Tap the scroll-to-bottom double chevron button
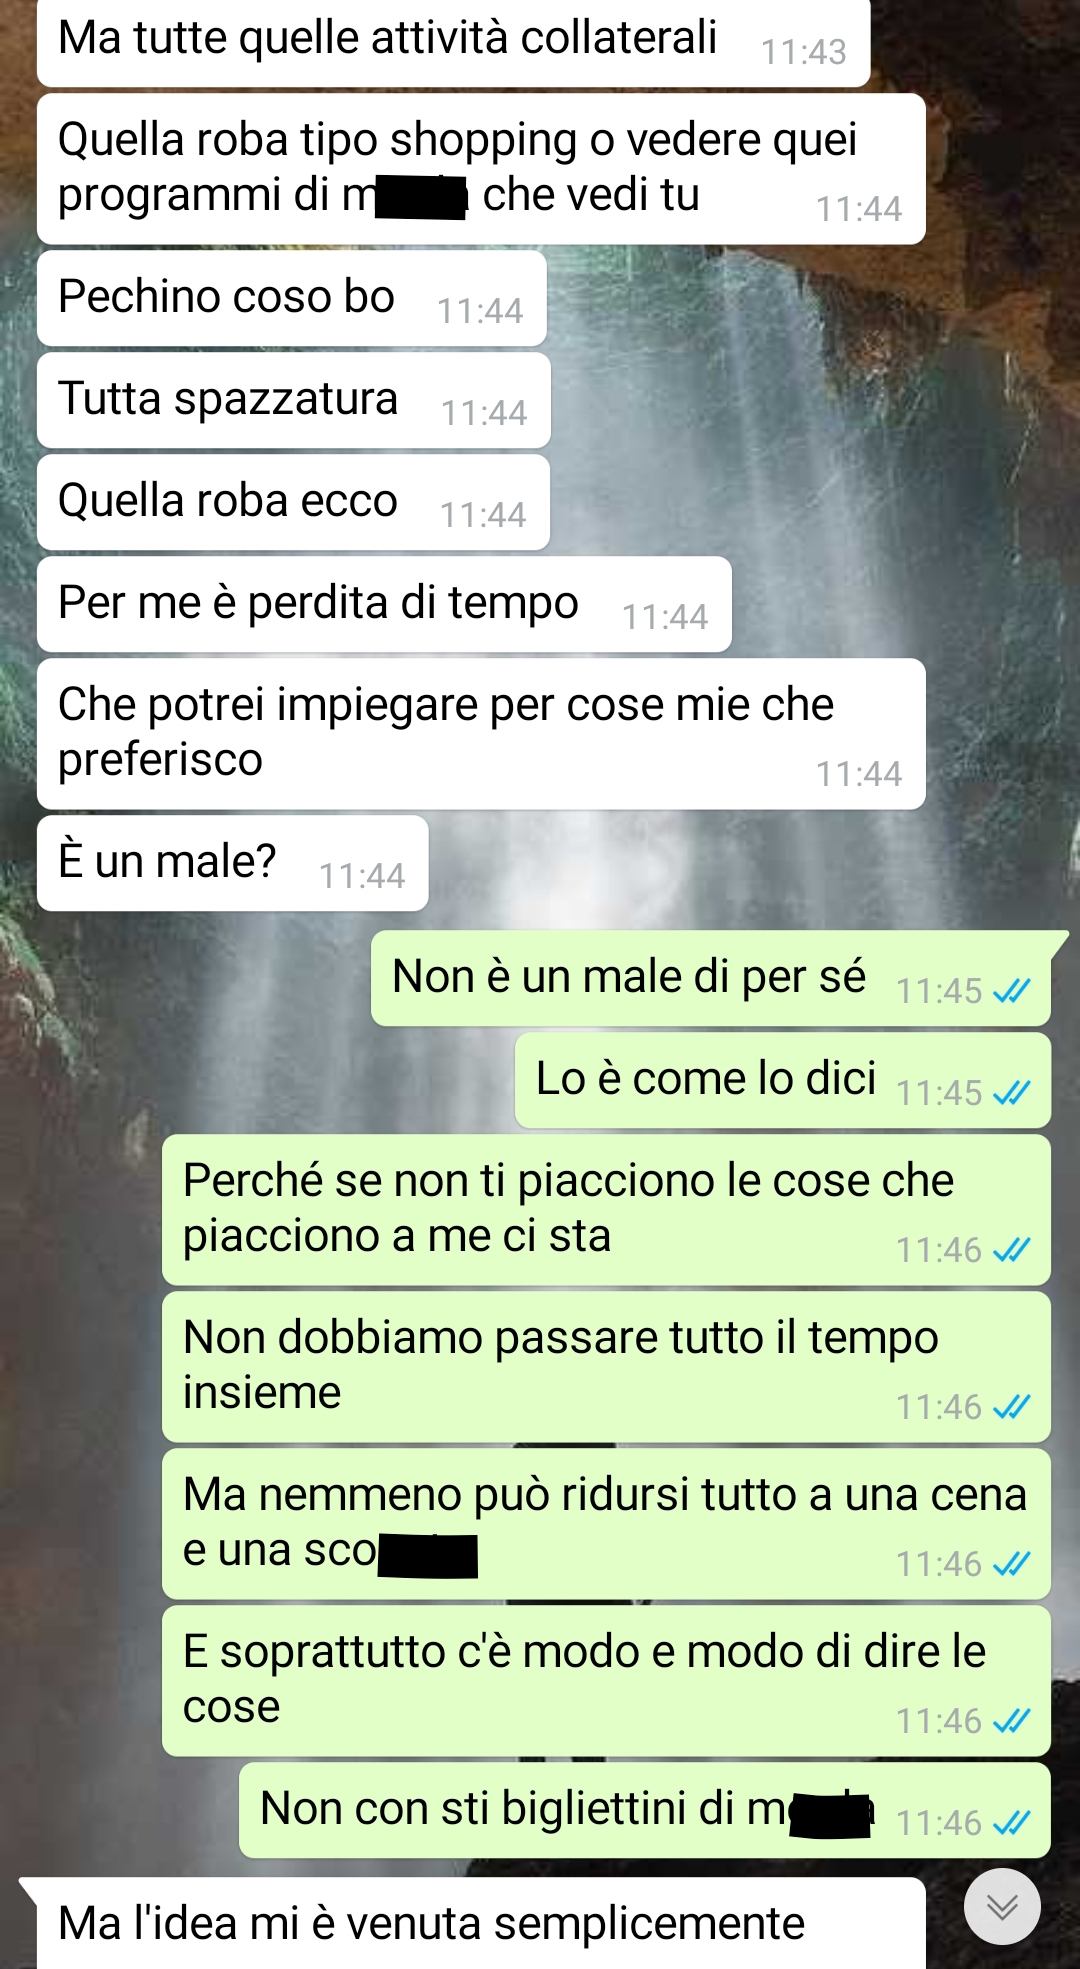 pyautogui.click(x=1002, y=1906)
